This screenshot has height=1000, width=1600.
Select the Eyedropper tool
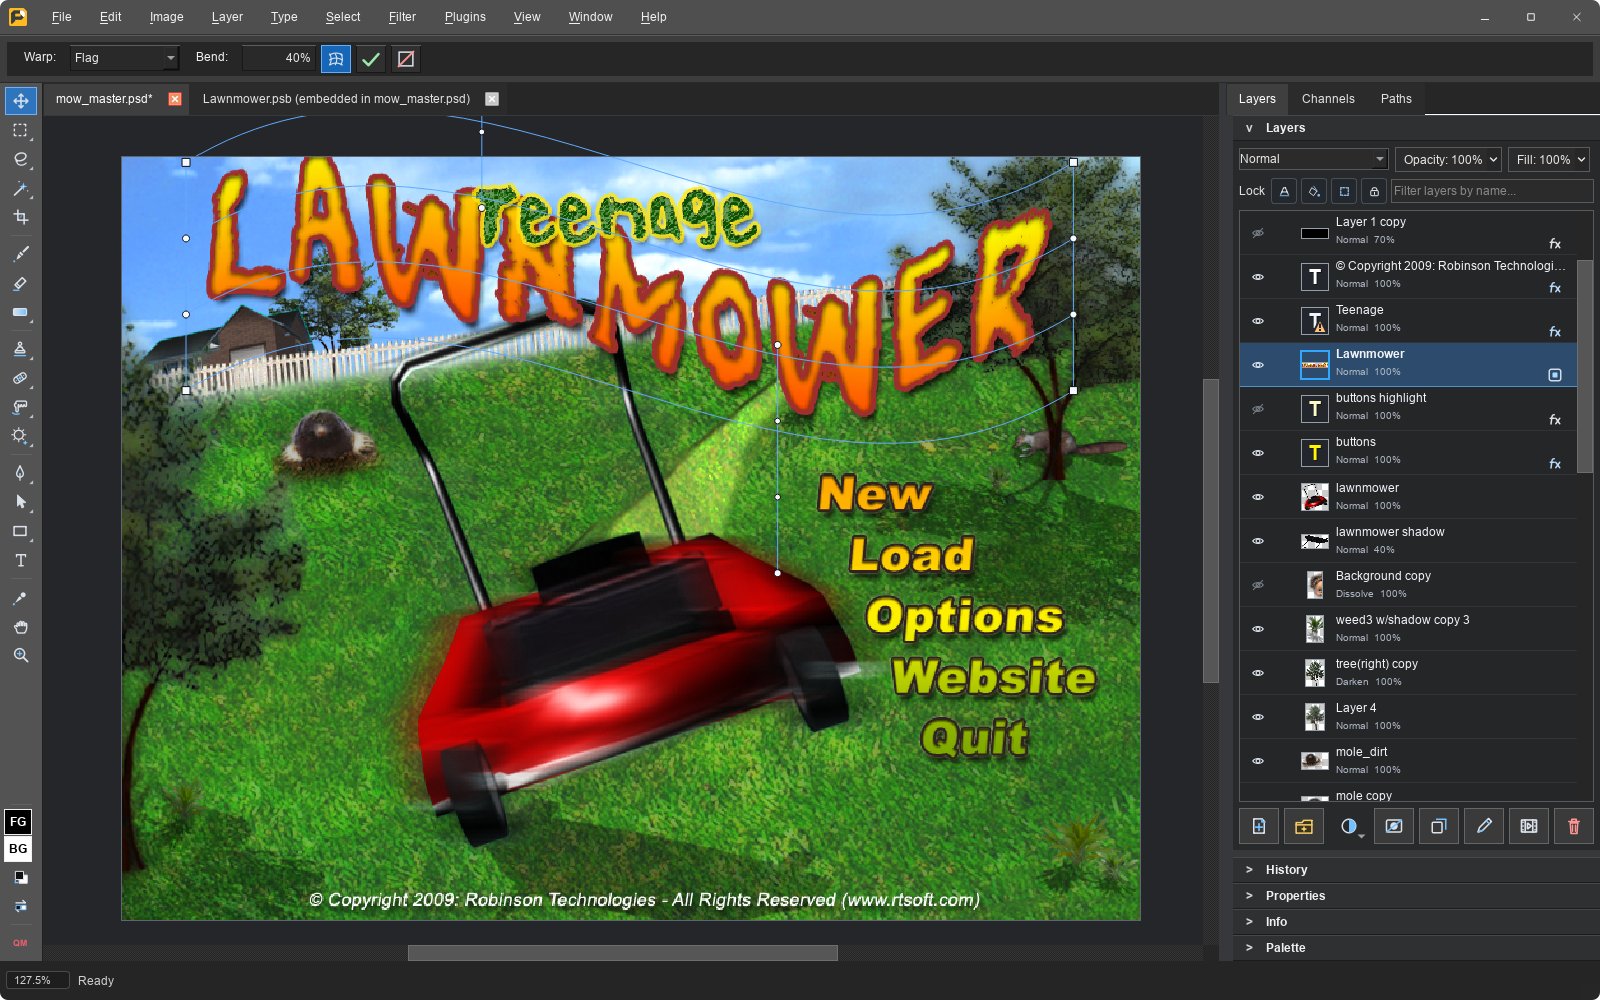(x=20, y=598)
